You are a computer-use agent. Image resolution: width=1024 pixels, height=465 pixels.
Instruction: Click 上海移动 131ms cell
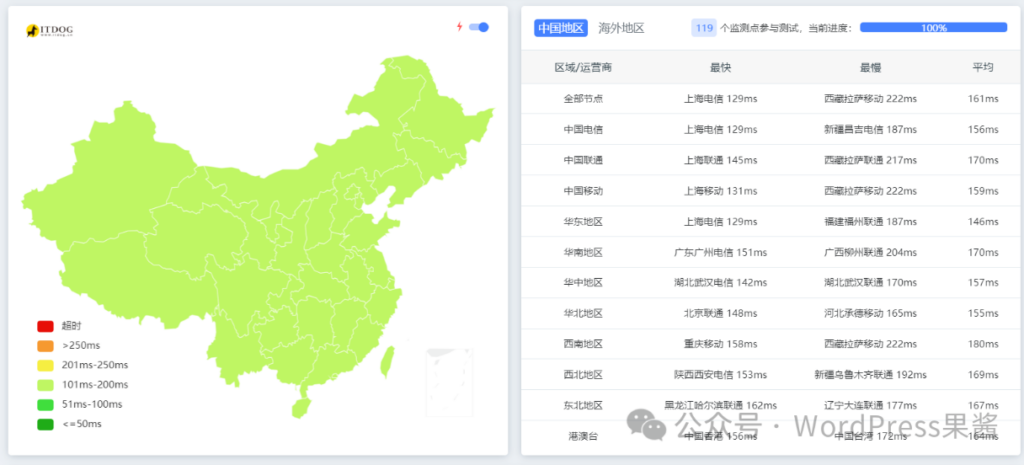(720, 191)
